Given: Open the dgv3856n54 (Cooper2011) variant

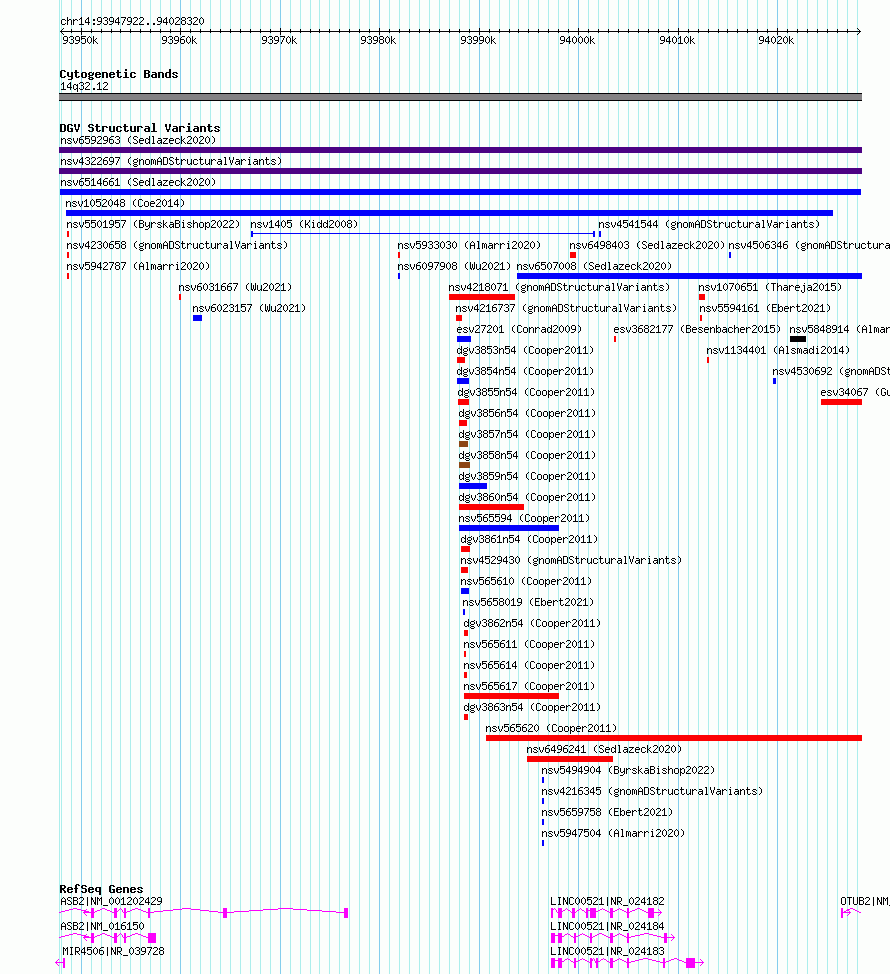Looking at the screenshot, I should [527, 414].
